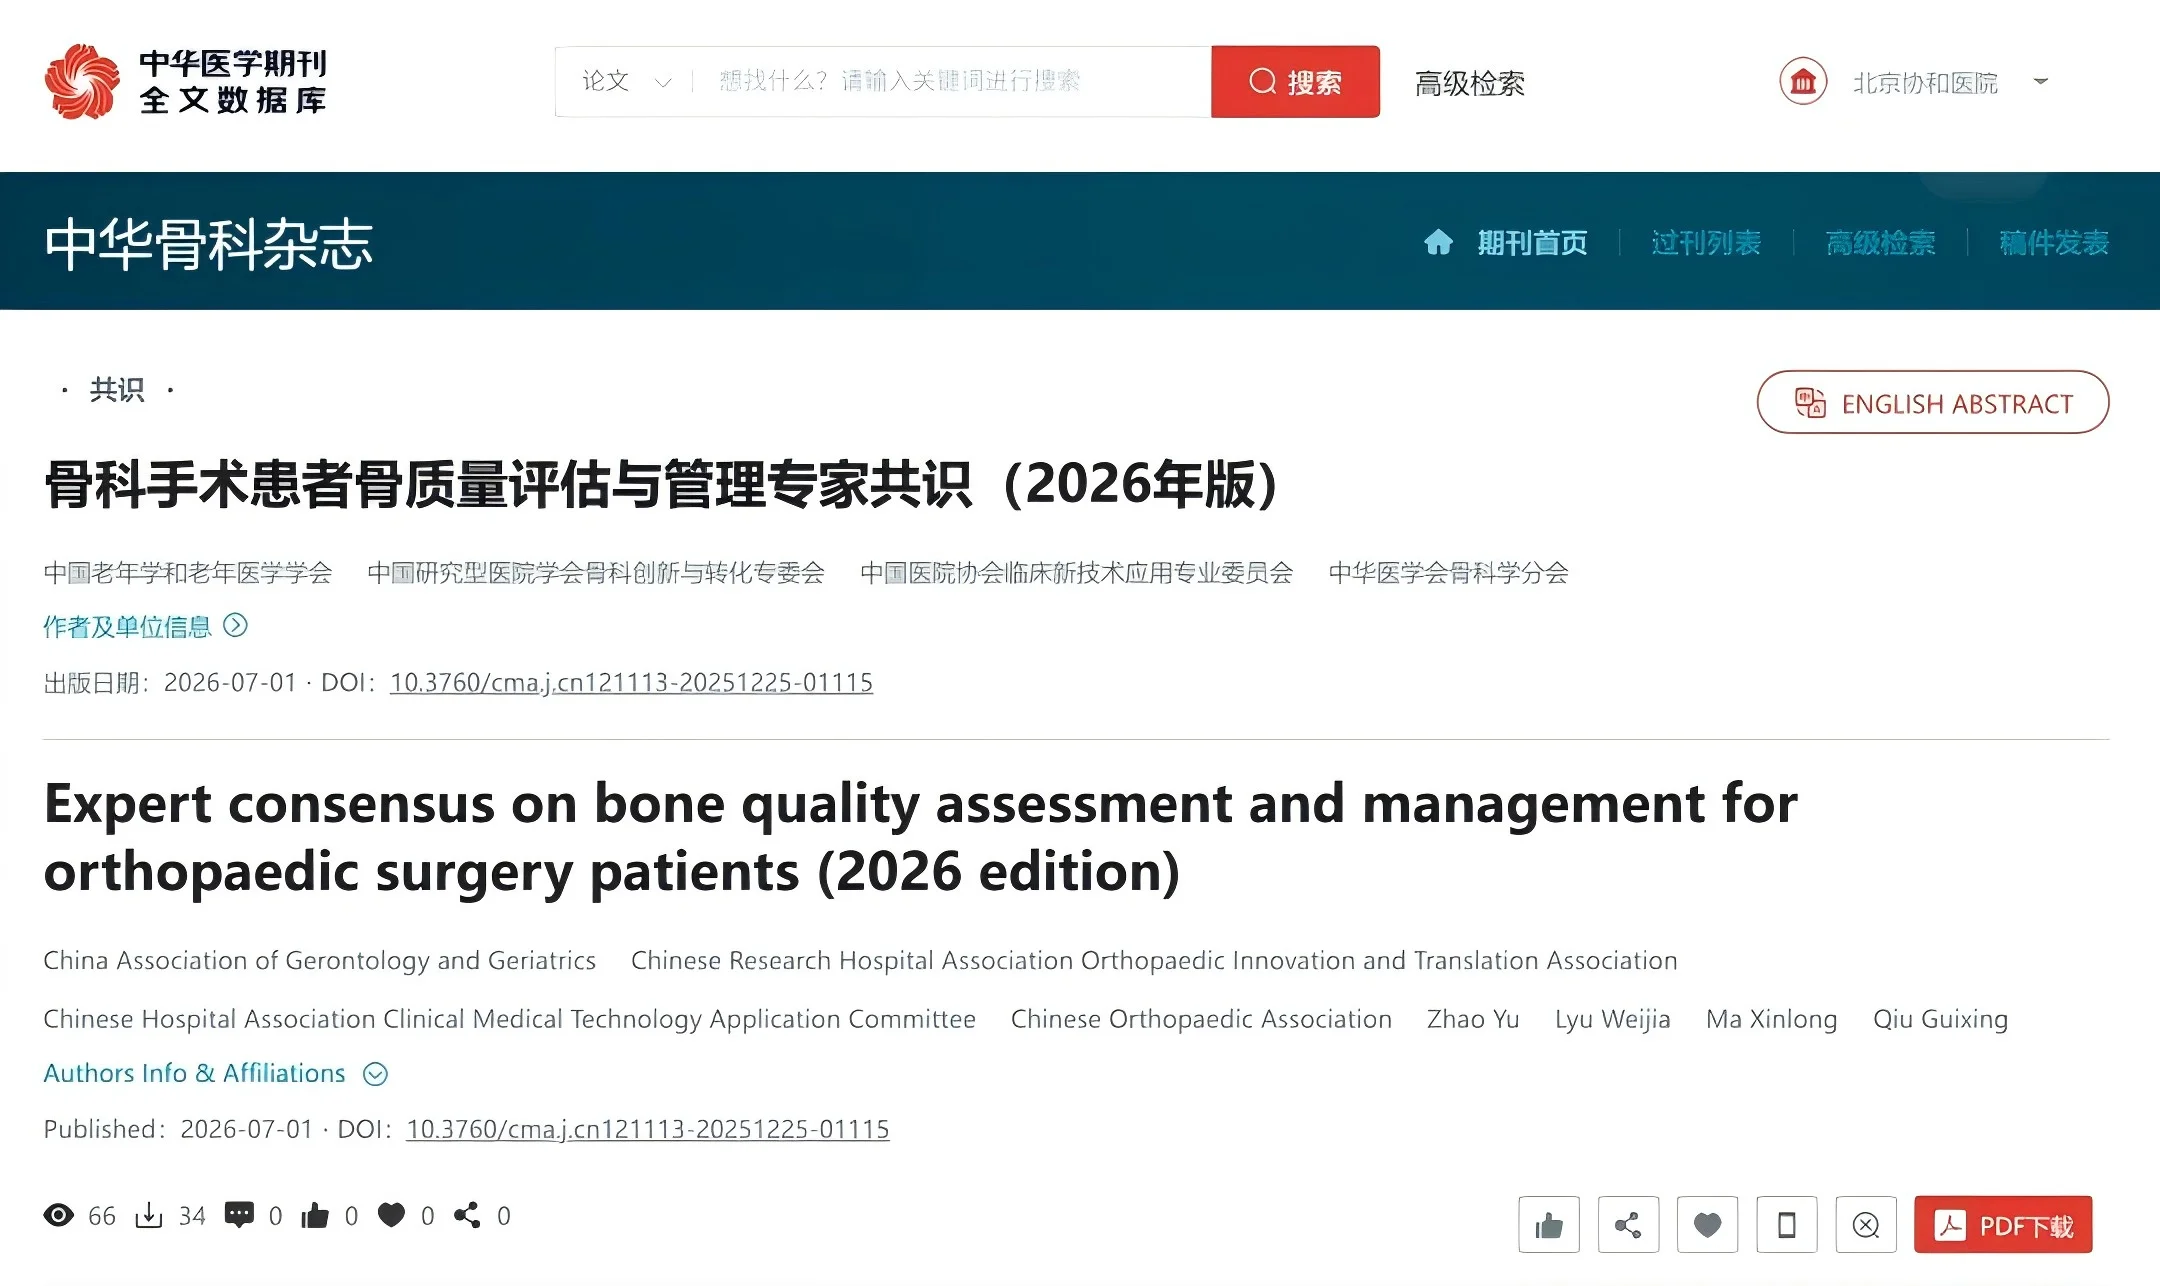Screen dimensions: 2160x1286
Task: Download the article with PDF下载 button
Action: click(2003, 1224)
